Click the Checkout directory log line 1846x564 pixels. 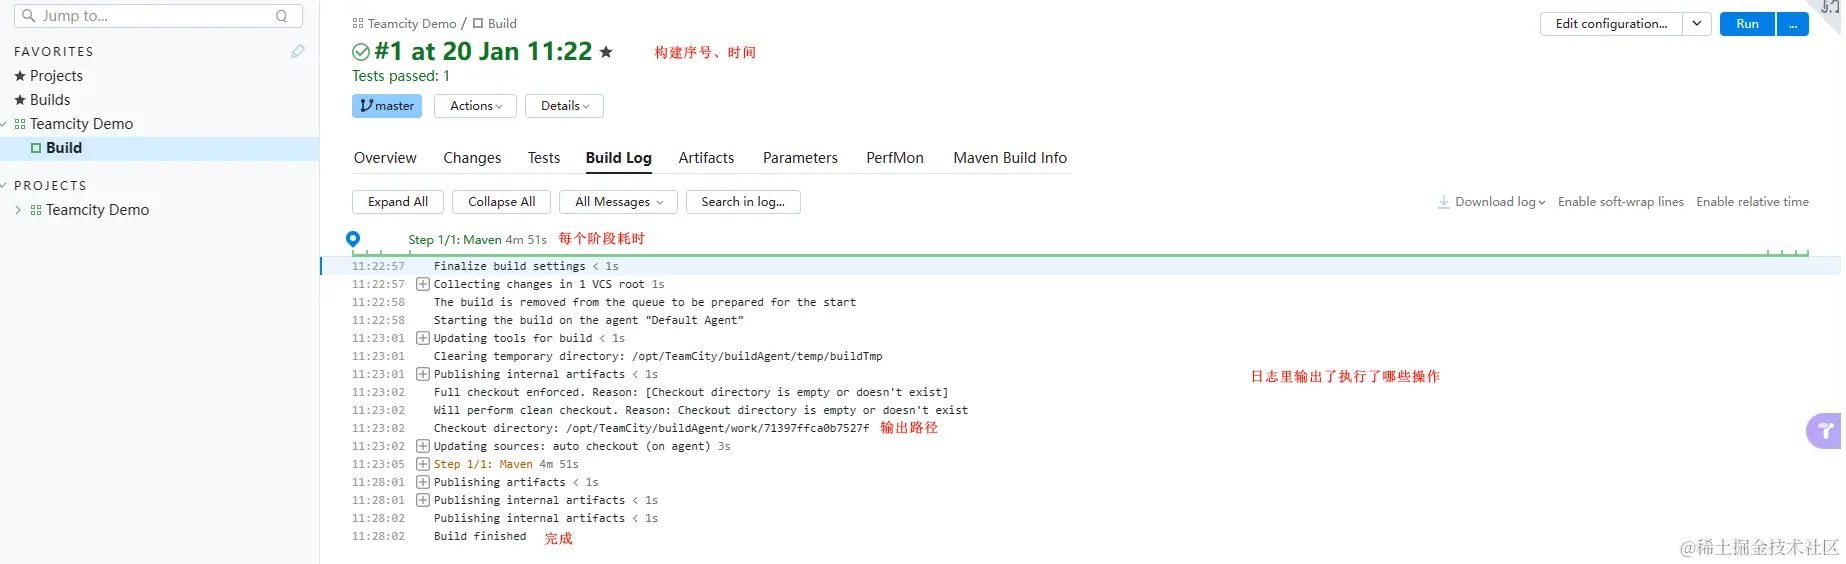(x=651, y=428)
